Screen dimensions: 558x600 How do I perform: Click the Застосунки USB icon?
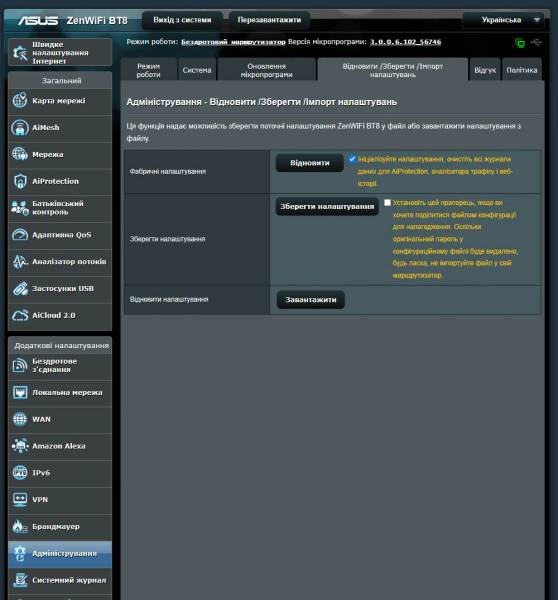point(20,289)
